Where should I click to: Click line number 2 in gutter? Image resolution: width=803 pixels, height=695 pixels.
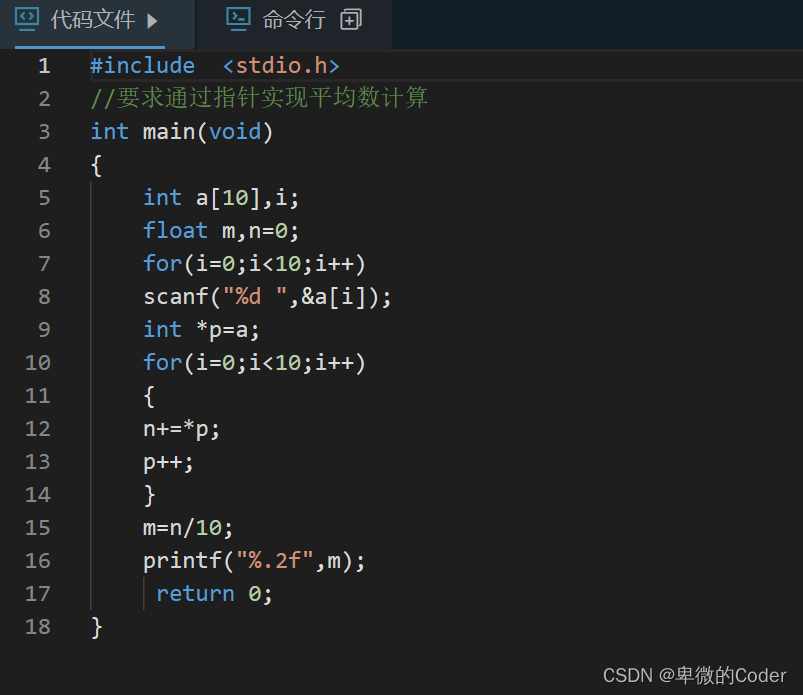pos(45,99)
